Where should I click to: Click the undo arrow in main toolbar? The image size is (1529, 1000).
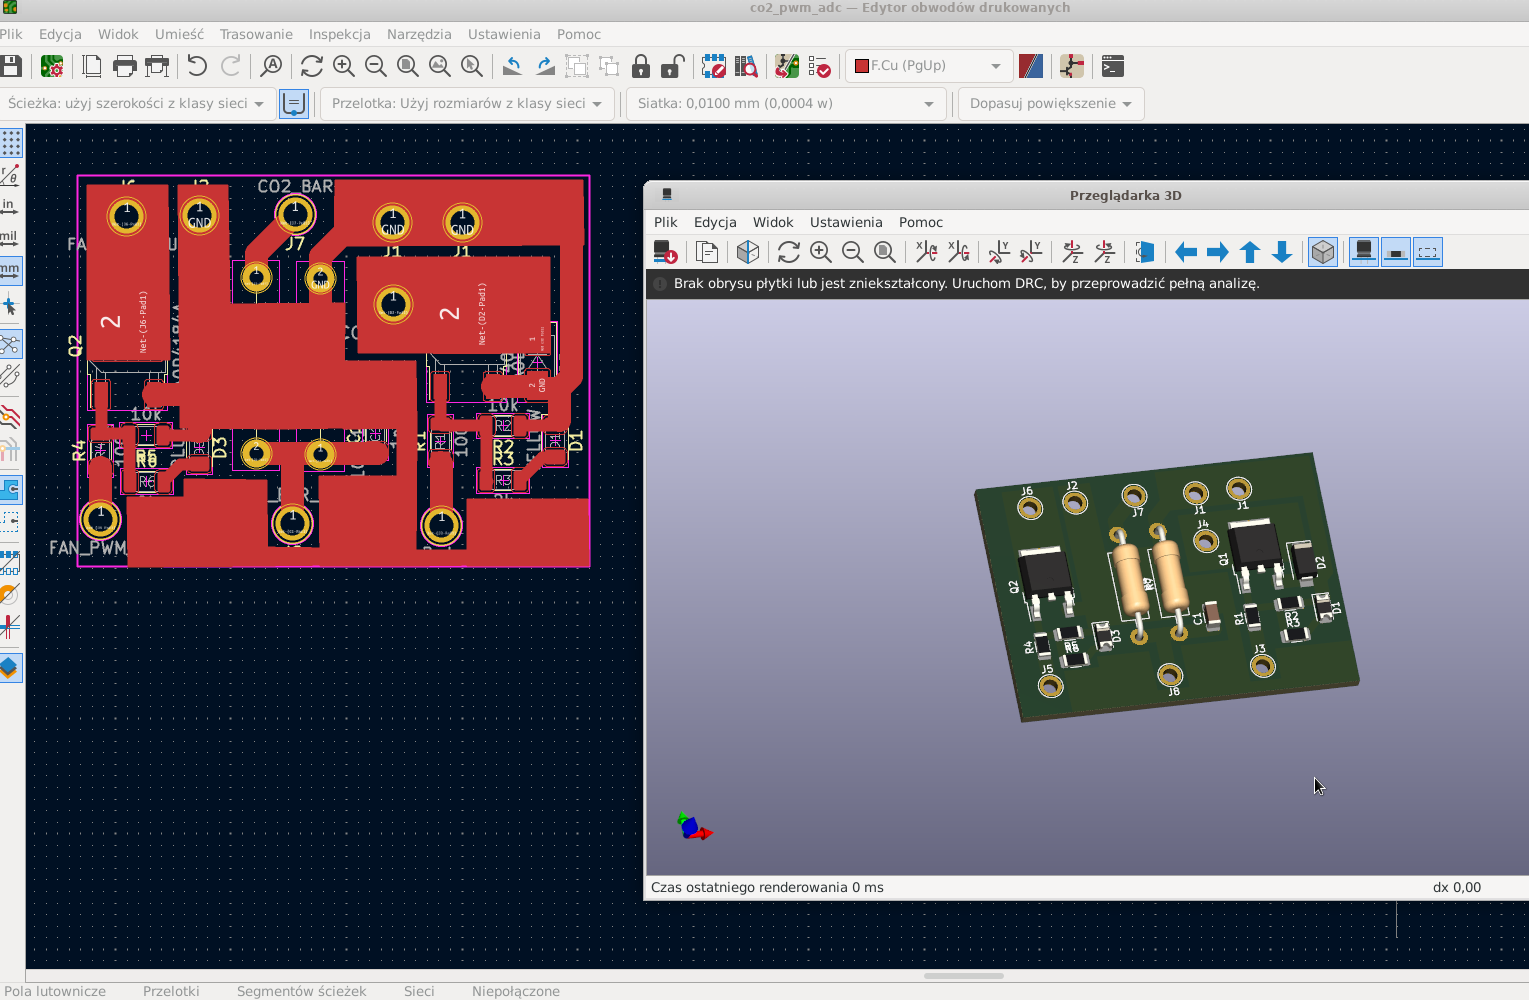point(197,66)
